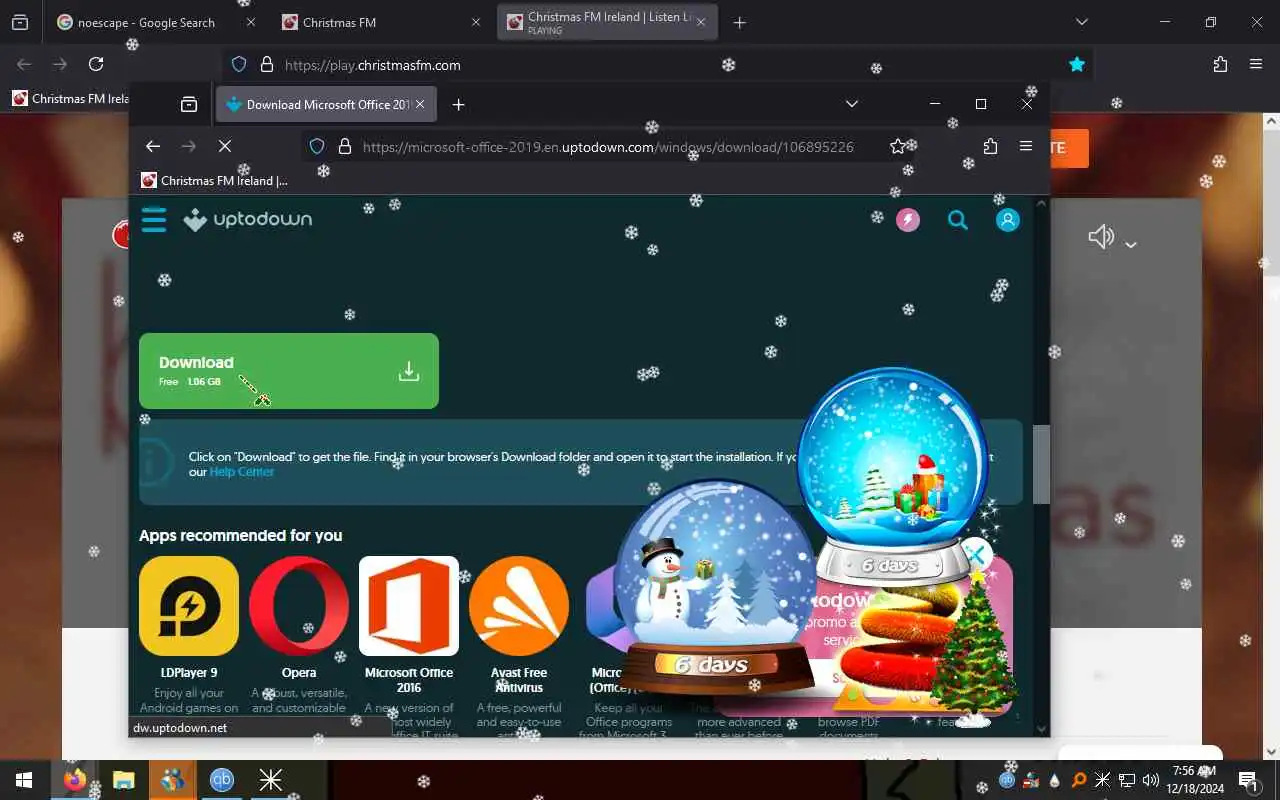The image size is (1280, 800).
Task: Close the noescape Google Search tab
Action: tap(250, 22)
